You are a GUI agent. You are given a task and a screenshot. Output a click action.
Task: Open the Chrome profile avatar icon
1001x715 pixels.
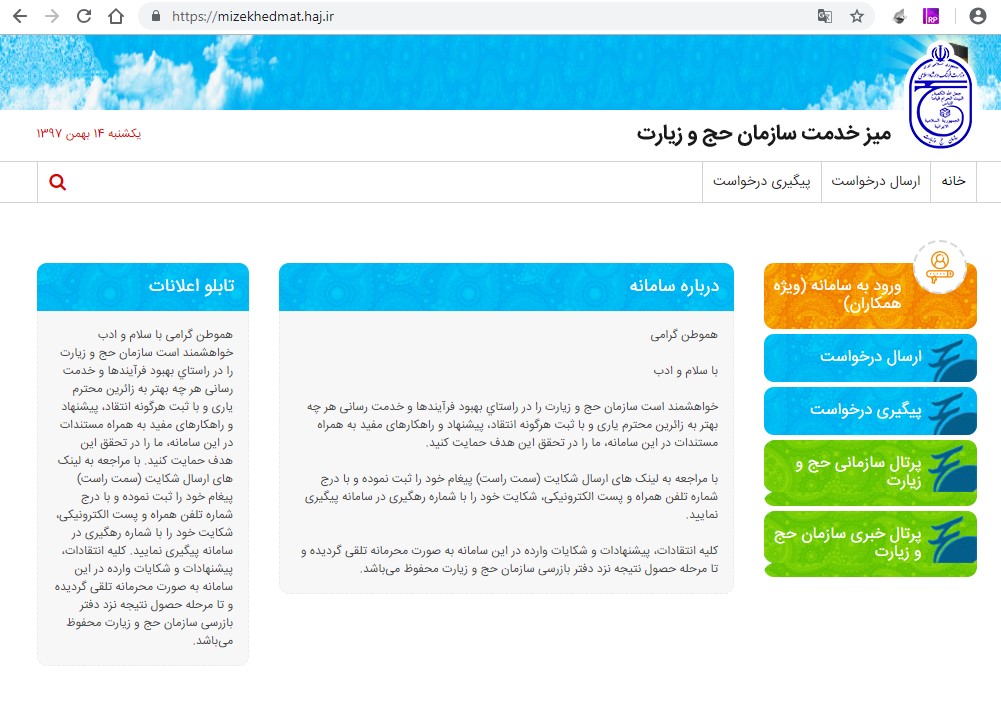click(x=977, y=16)
